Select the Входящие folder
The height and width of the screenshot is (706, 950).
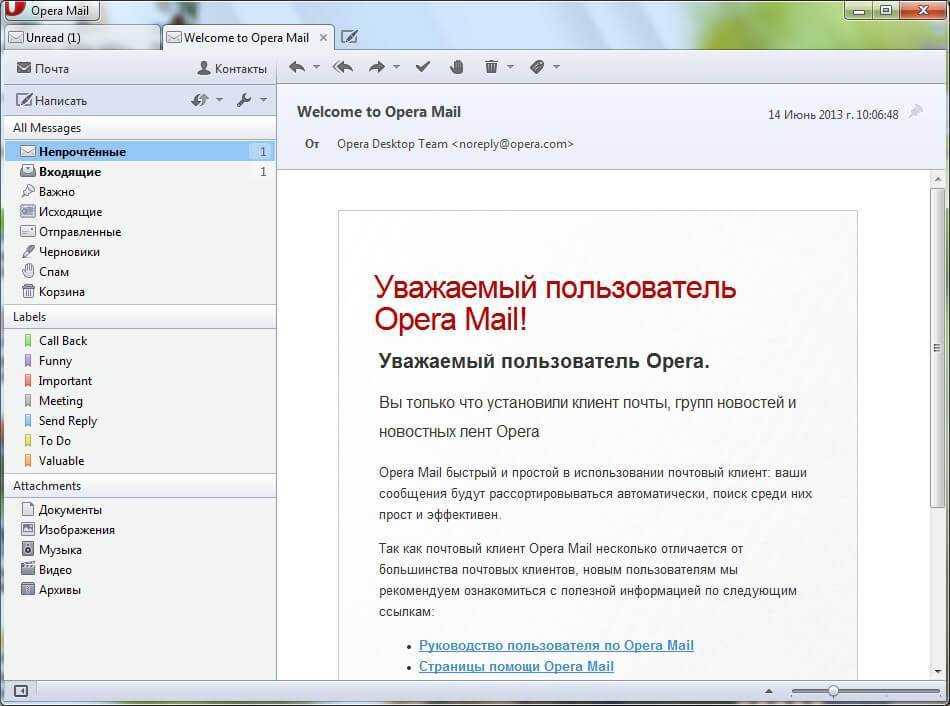coord(140,172)
